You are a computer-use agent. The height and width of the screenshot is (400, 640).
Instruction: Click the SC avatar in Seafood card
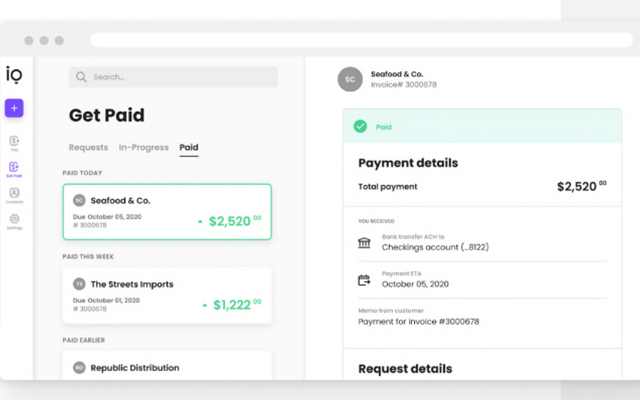coord(79,200)
